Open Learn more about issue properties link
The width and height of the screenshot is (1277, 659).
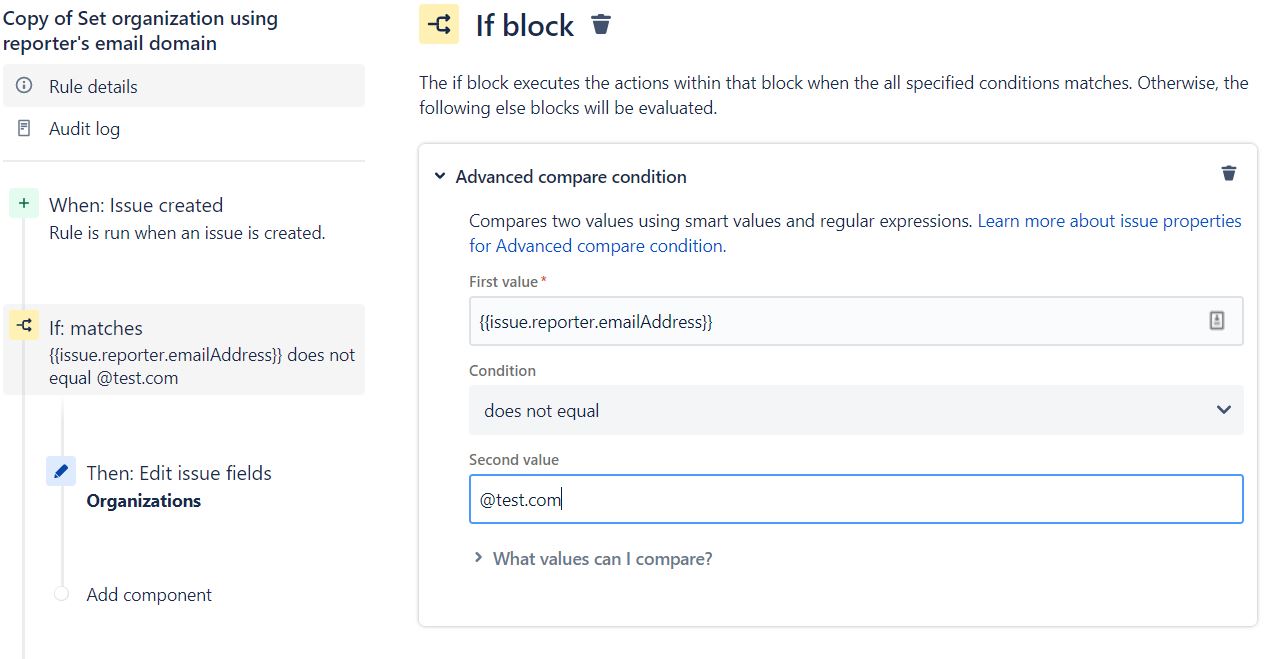(855, 233)
